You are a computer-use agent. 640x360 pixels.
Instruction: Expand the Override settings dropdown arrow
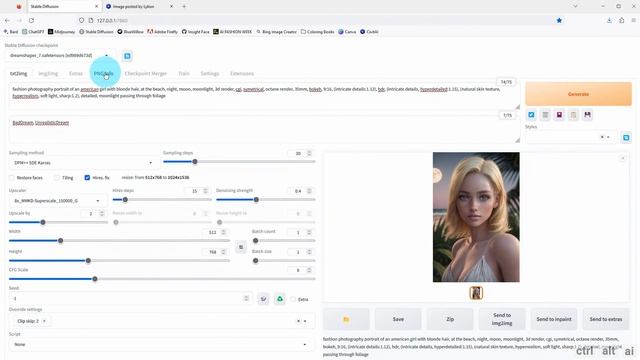click(x=305, y=321)
